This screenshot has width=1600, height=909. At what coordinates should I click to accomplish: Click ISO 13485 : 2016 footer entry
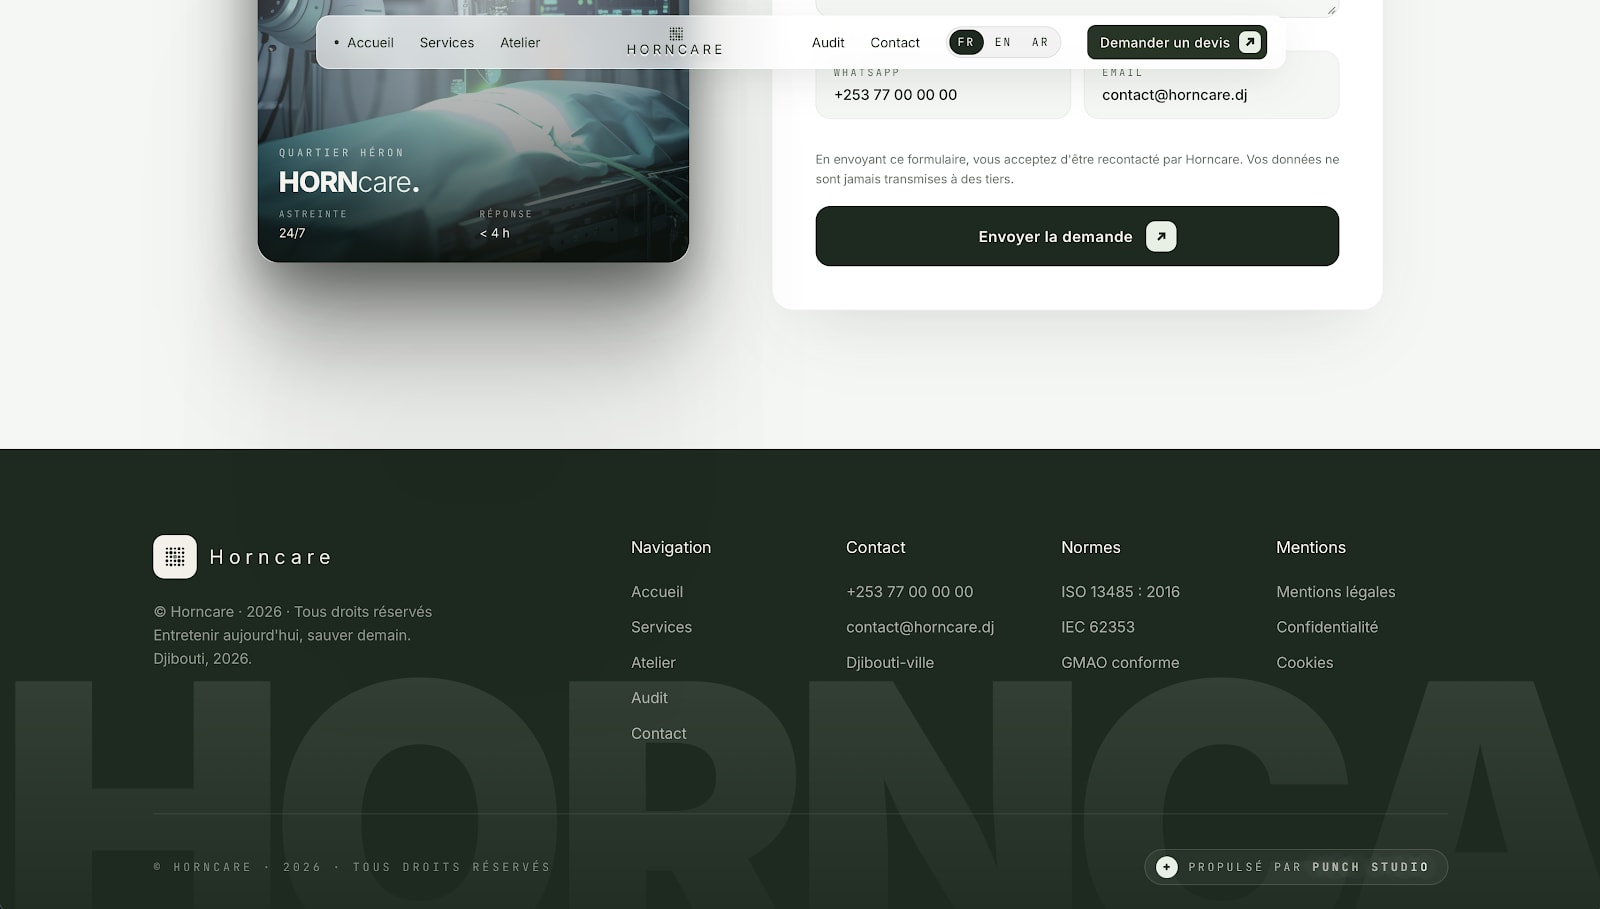[x=1120, y=592]
